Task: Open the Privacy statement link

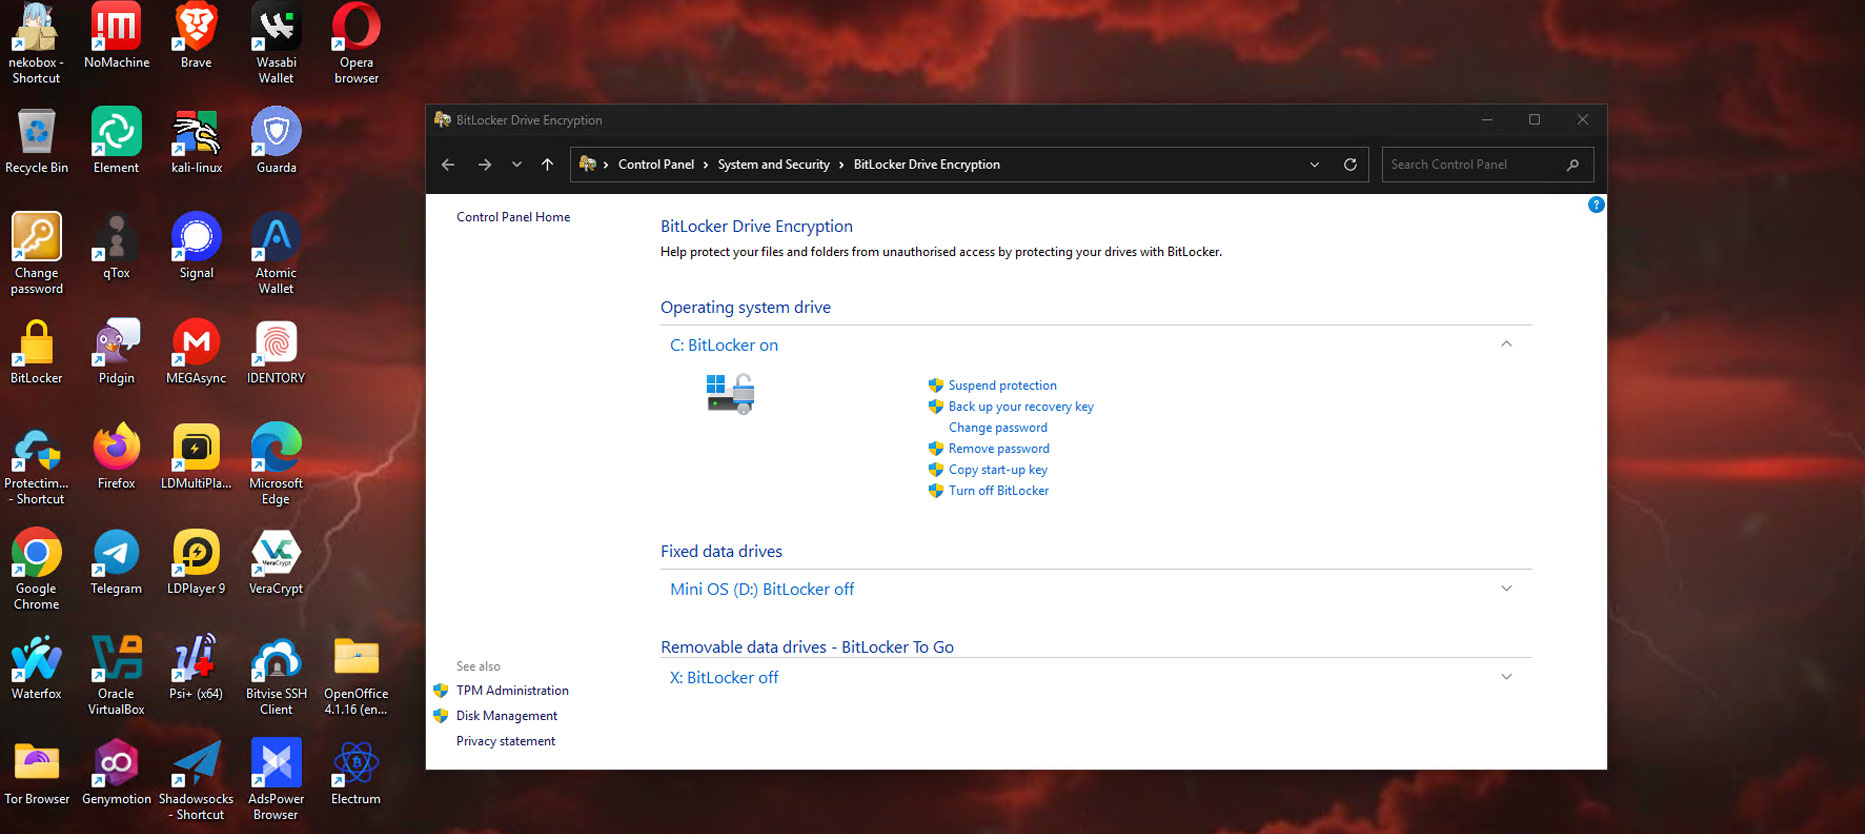Action: [506, 741]
